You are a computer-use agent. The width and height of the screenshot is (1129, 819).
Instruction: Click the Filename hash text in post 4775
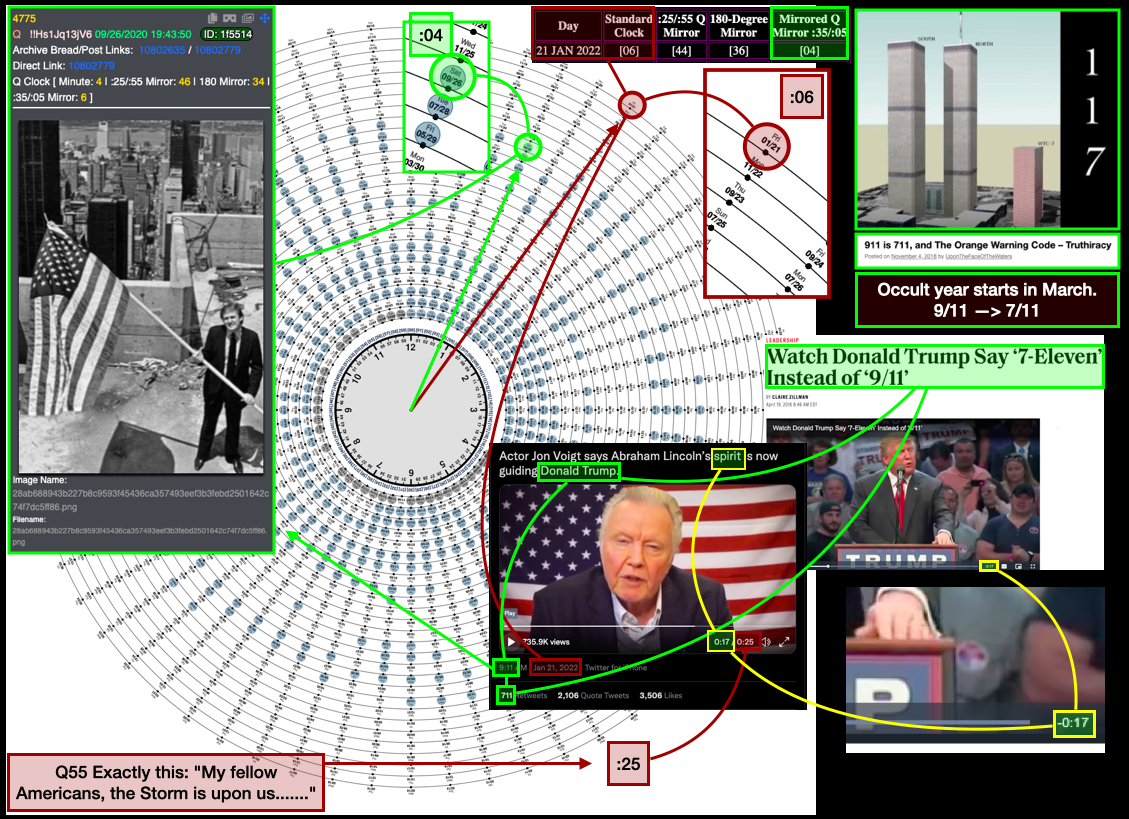point(141,536)
